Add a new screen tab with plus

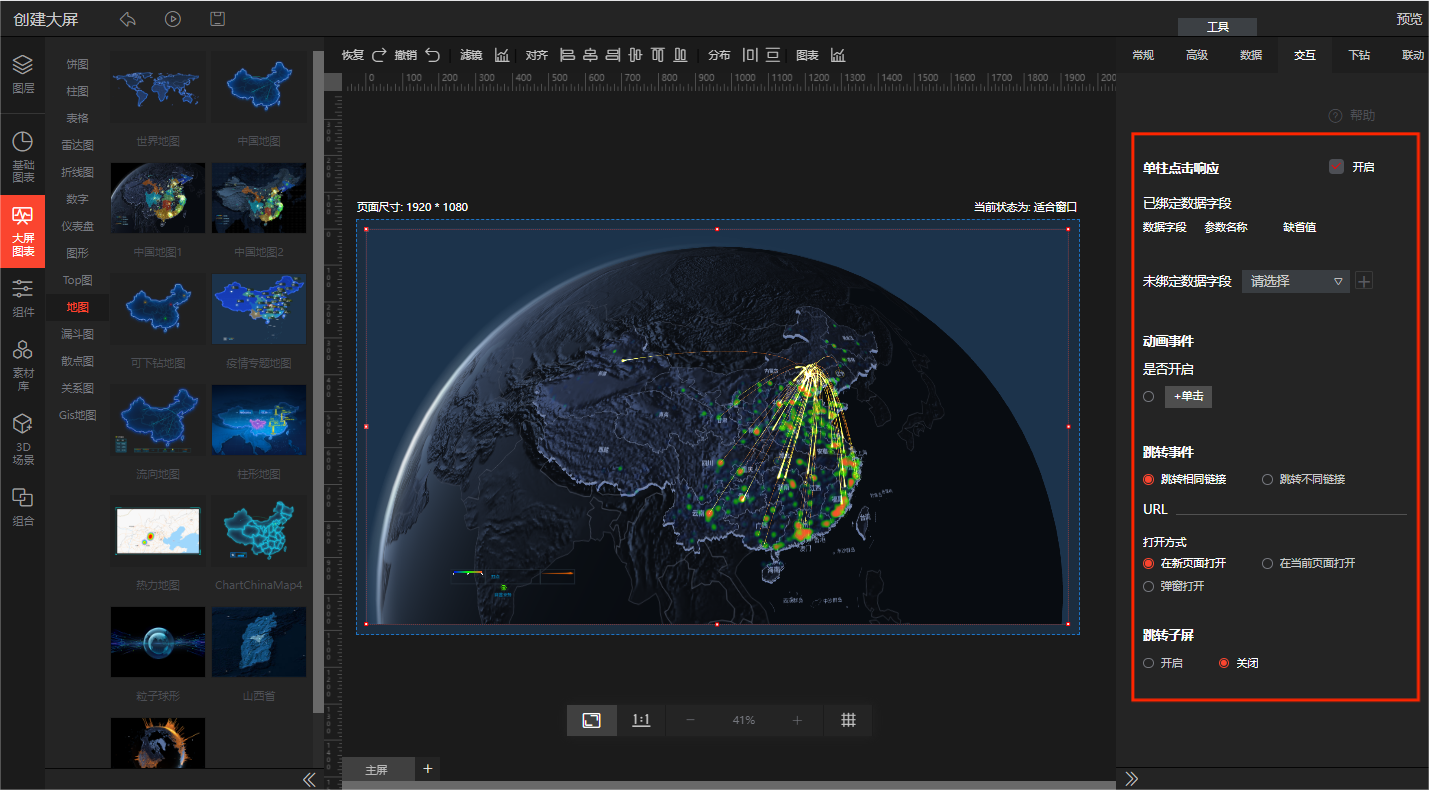tap(428, 768)
